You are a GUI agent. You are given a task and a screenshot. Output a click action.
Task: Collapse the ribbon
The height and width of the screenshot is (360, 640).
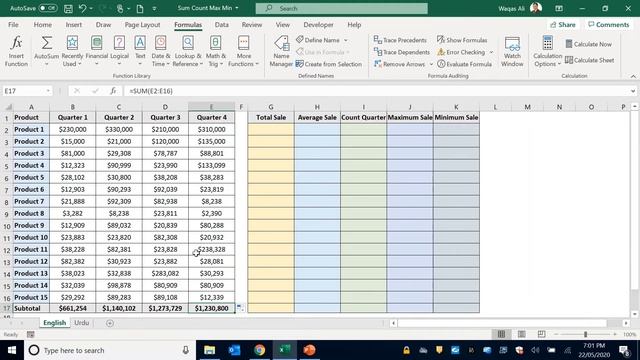(x=633, y=76)
